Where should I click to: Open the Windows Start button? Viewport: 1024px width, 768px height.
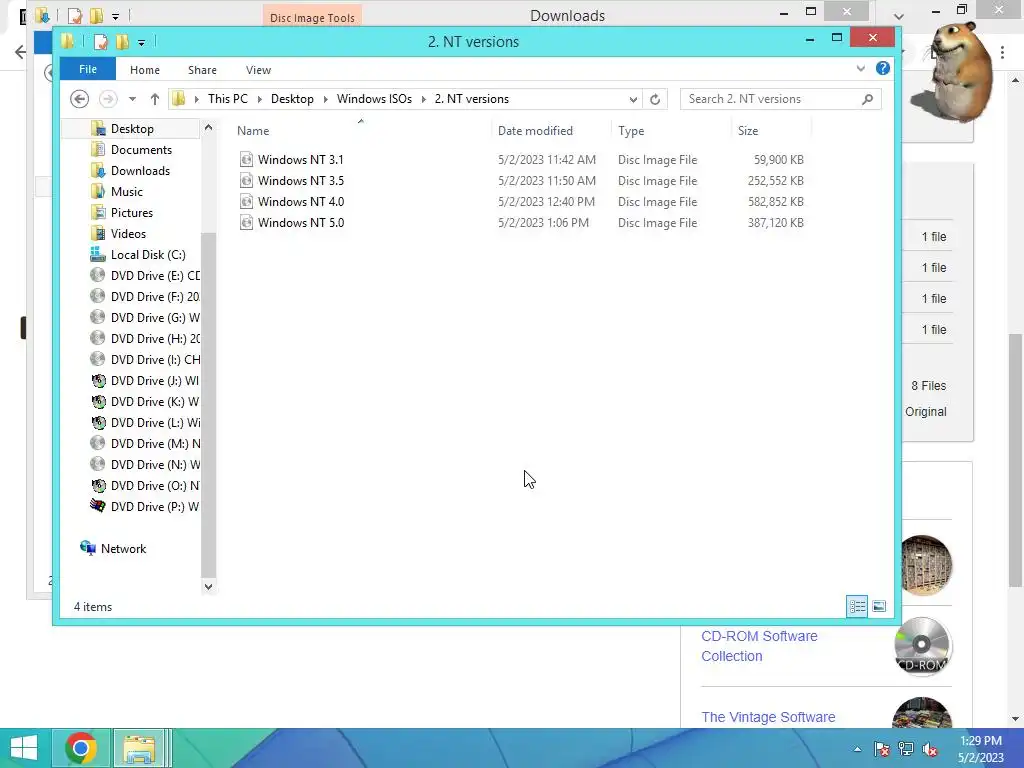point(24,748)
